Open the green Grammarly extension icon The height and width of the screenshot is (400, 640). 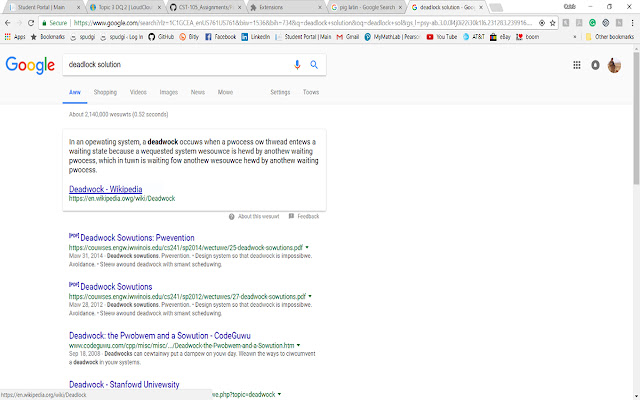(592, 23)
